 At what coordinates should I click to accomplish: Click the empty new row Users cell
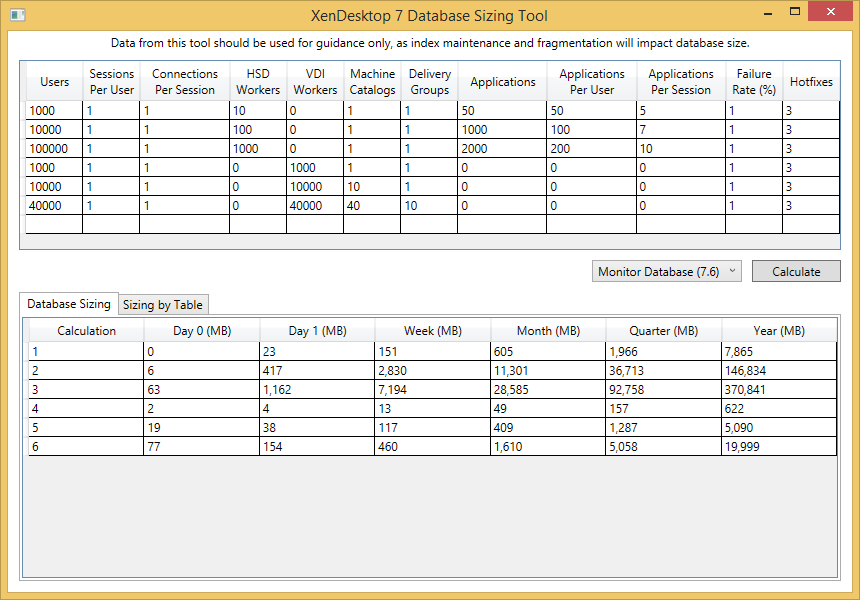[x=54, y=224]
